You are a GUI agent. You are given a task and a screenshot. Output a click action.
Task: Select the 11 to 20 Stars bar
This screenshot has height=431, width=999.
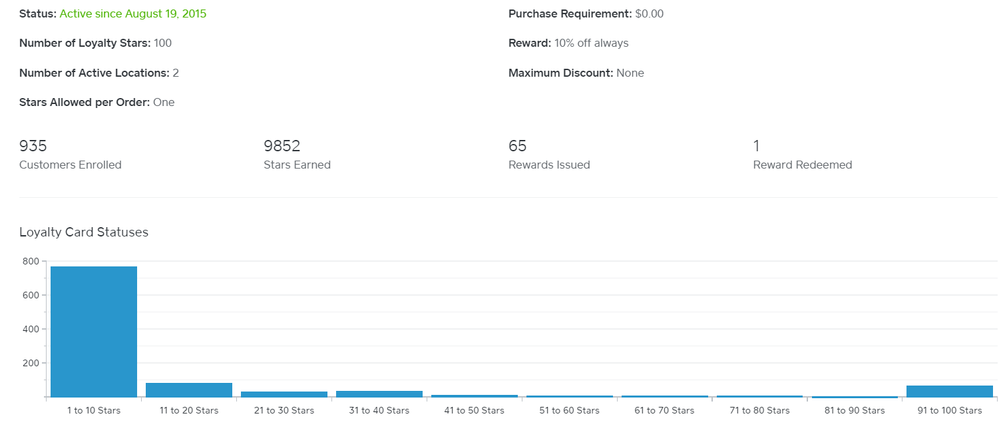188,390
